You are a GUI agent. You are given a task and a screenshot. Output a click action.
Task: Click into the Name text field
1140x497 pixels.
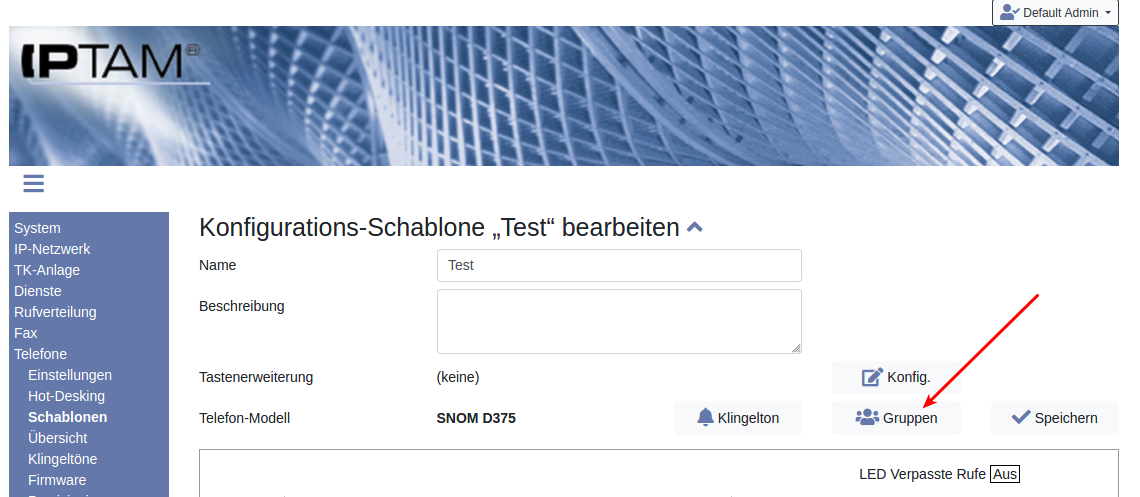619,266
